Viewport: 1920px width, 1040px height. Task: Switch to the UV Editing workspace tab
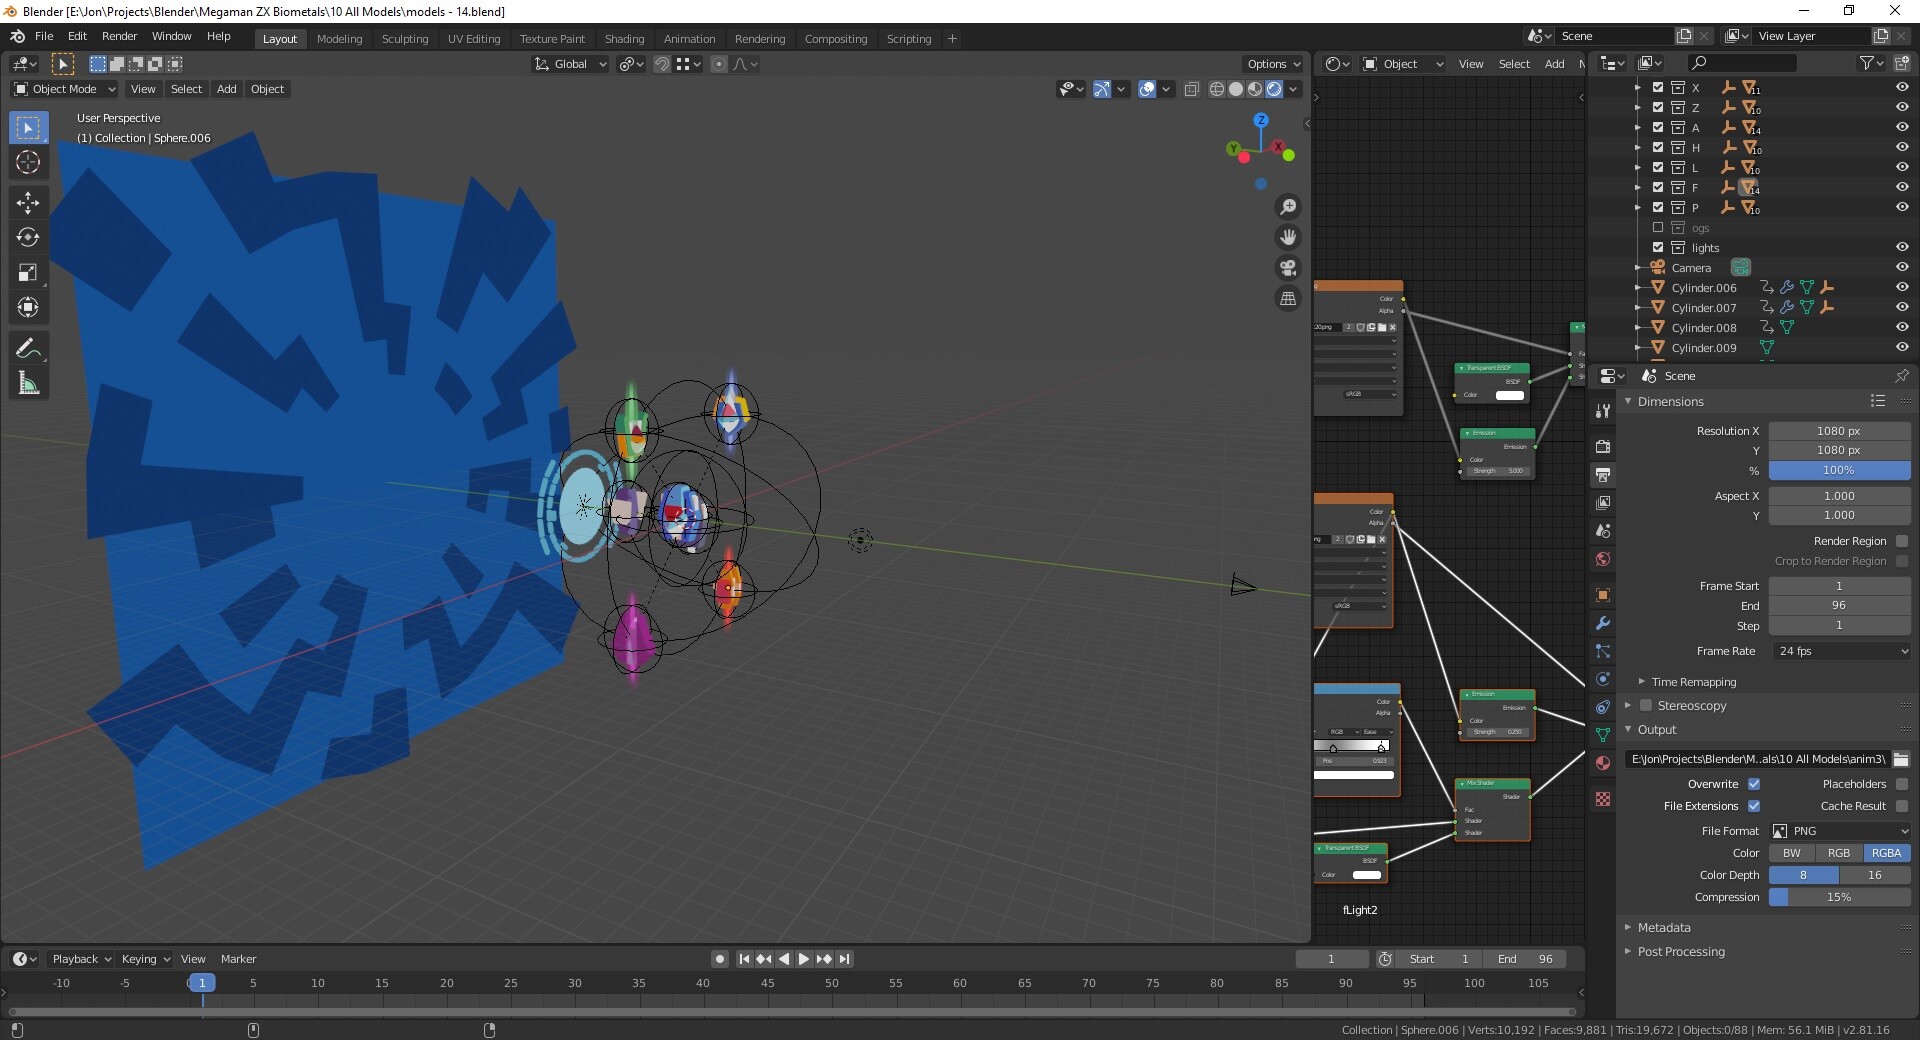[x=474, y=39]
